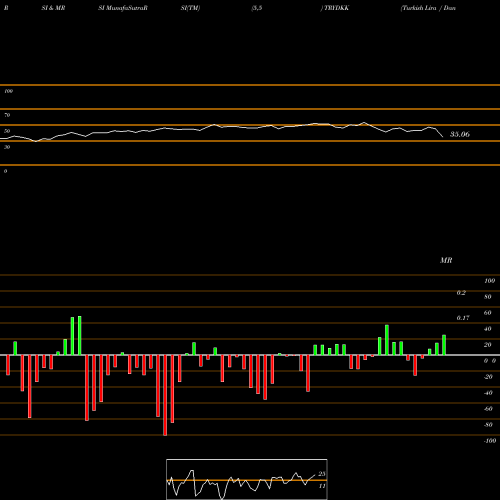Click the 0.2 value label in MR panel

[x=461, y=293]
